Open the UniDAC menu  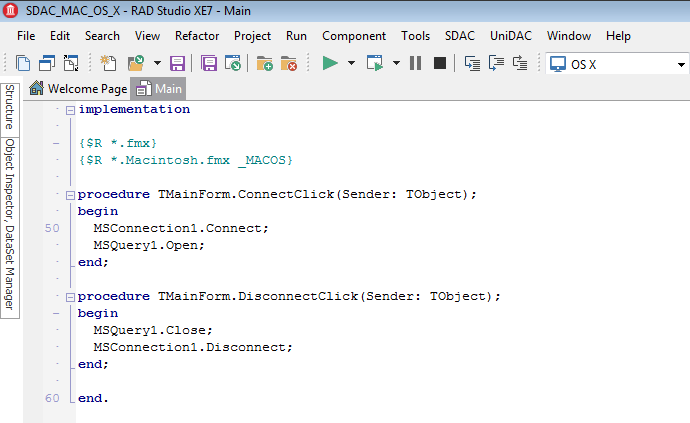point(510,36)
